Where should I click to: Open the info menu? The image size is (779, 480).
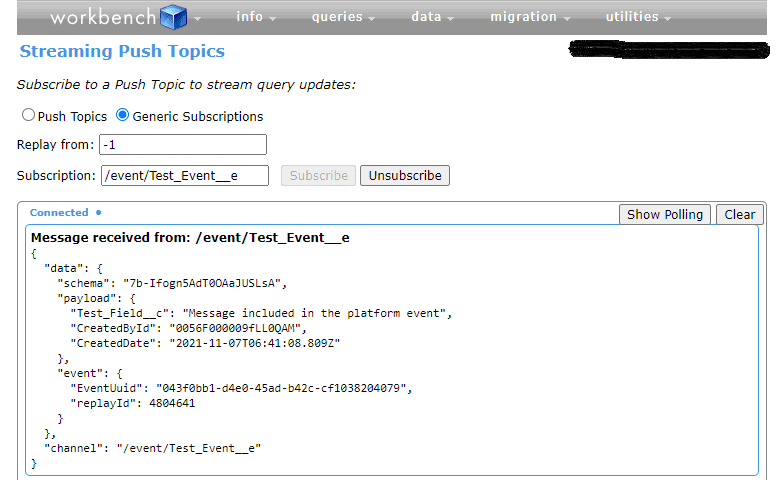click(255, 17)
